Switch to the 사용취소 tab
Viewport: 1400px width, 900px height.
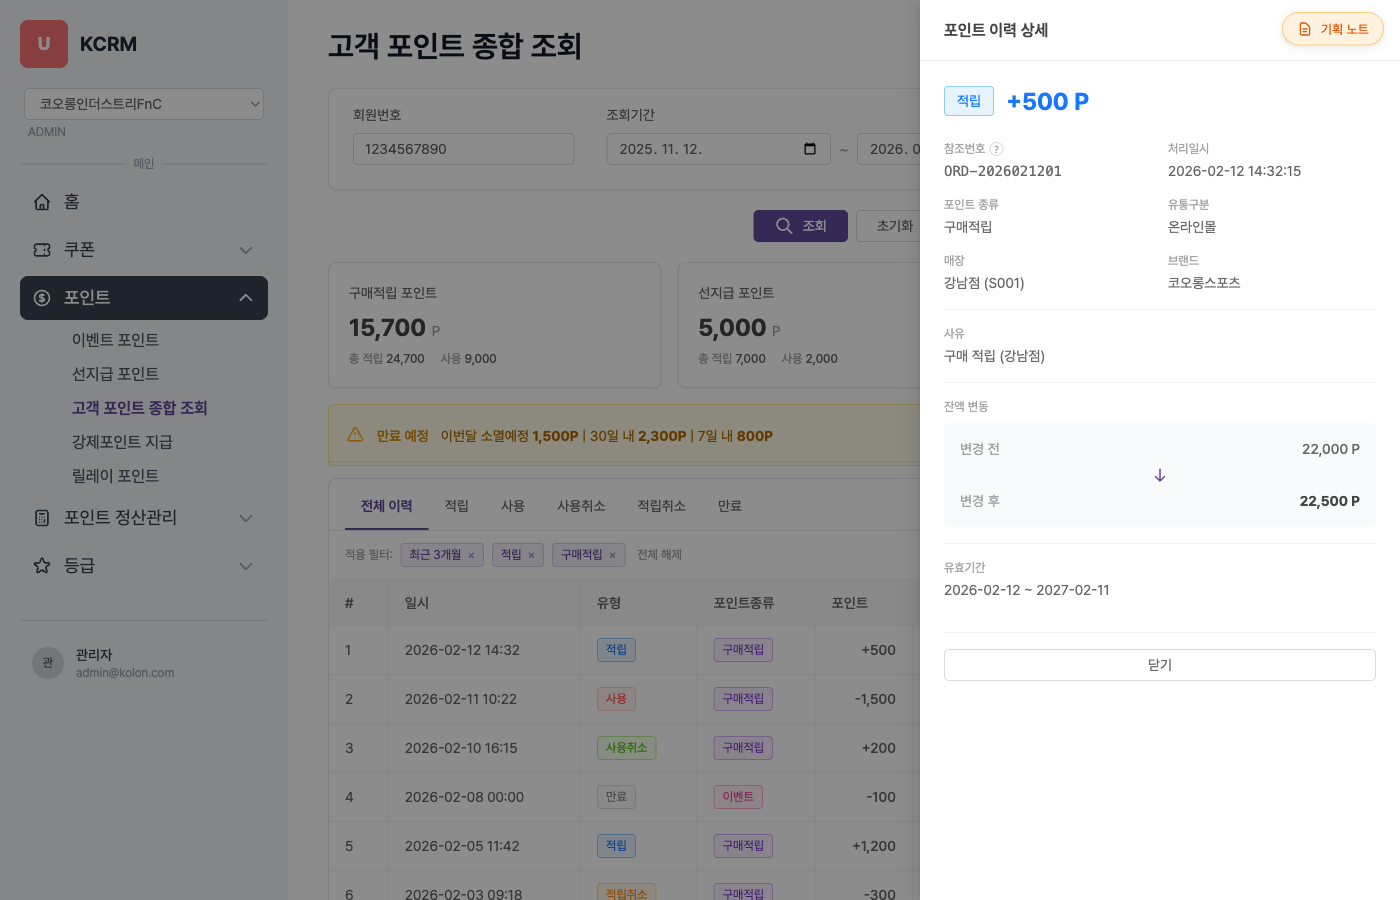[581, 506]
